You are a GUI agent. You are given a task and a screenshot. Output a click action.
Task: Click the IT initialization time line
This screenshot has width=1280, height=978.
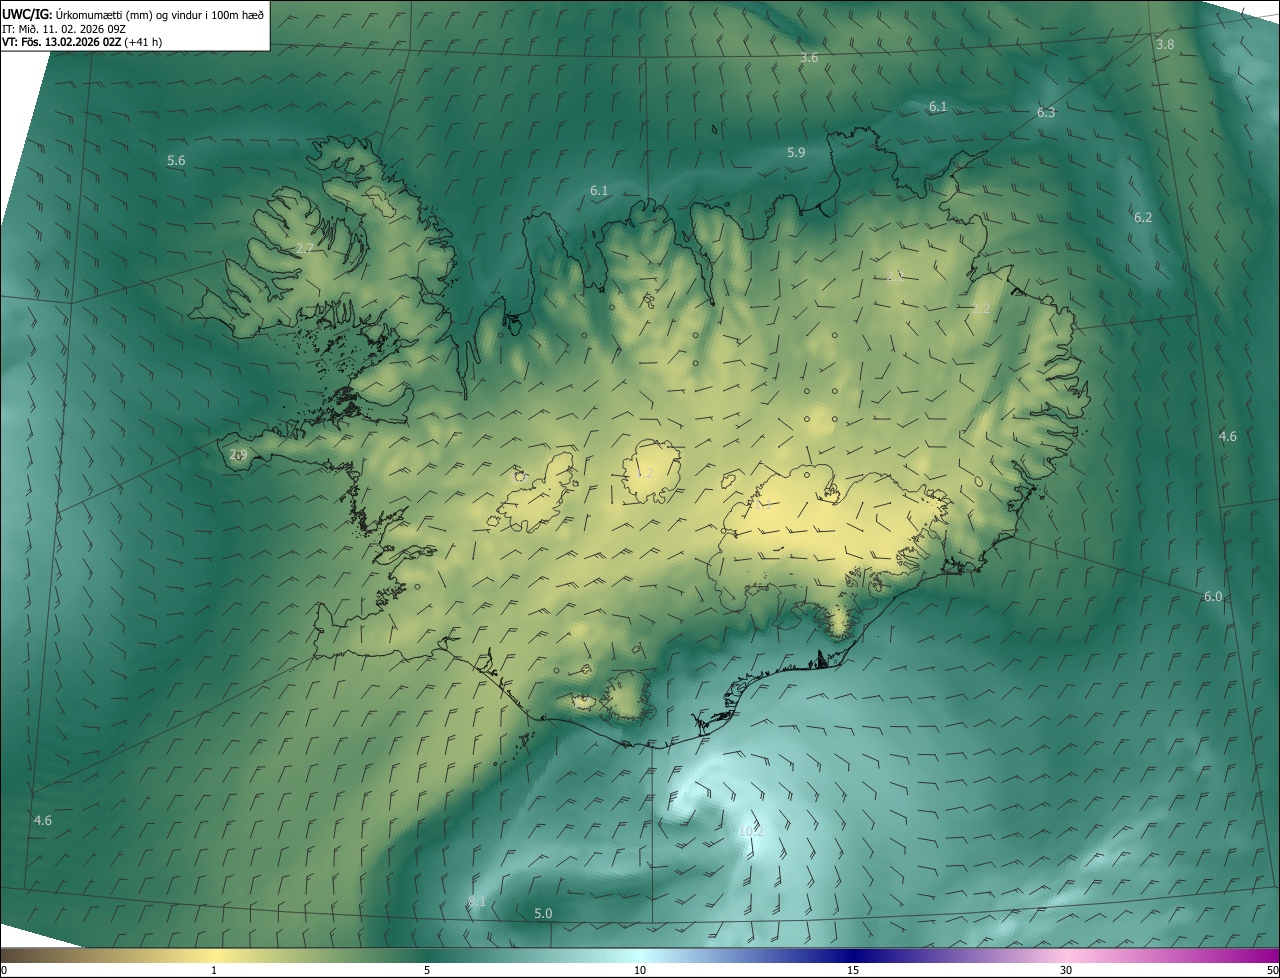[64, 29]
